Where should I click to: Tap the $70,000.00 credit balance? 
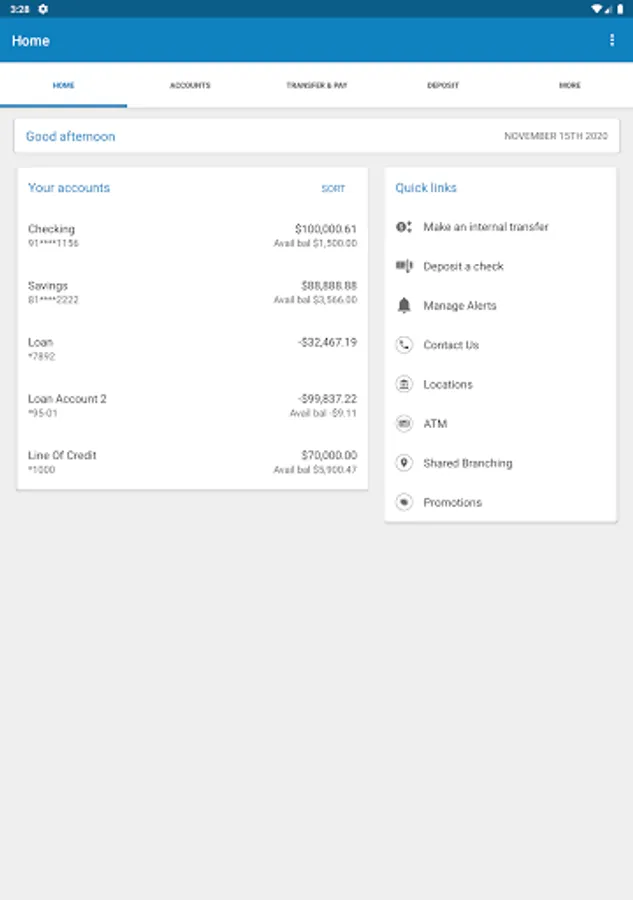329,455
